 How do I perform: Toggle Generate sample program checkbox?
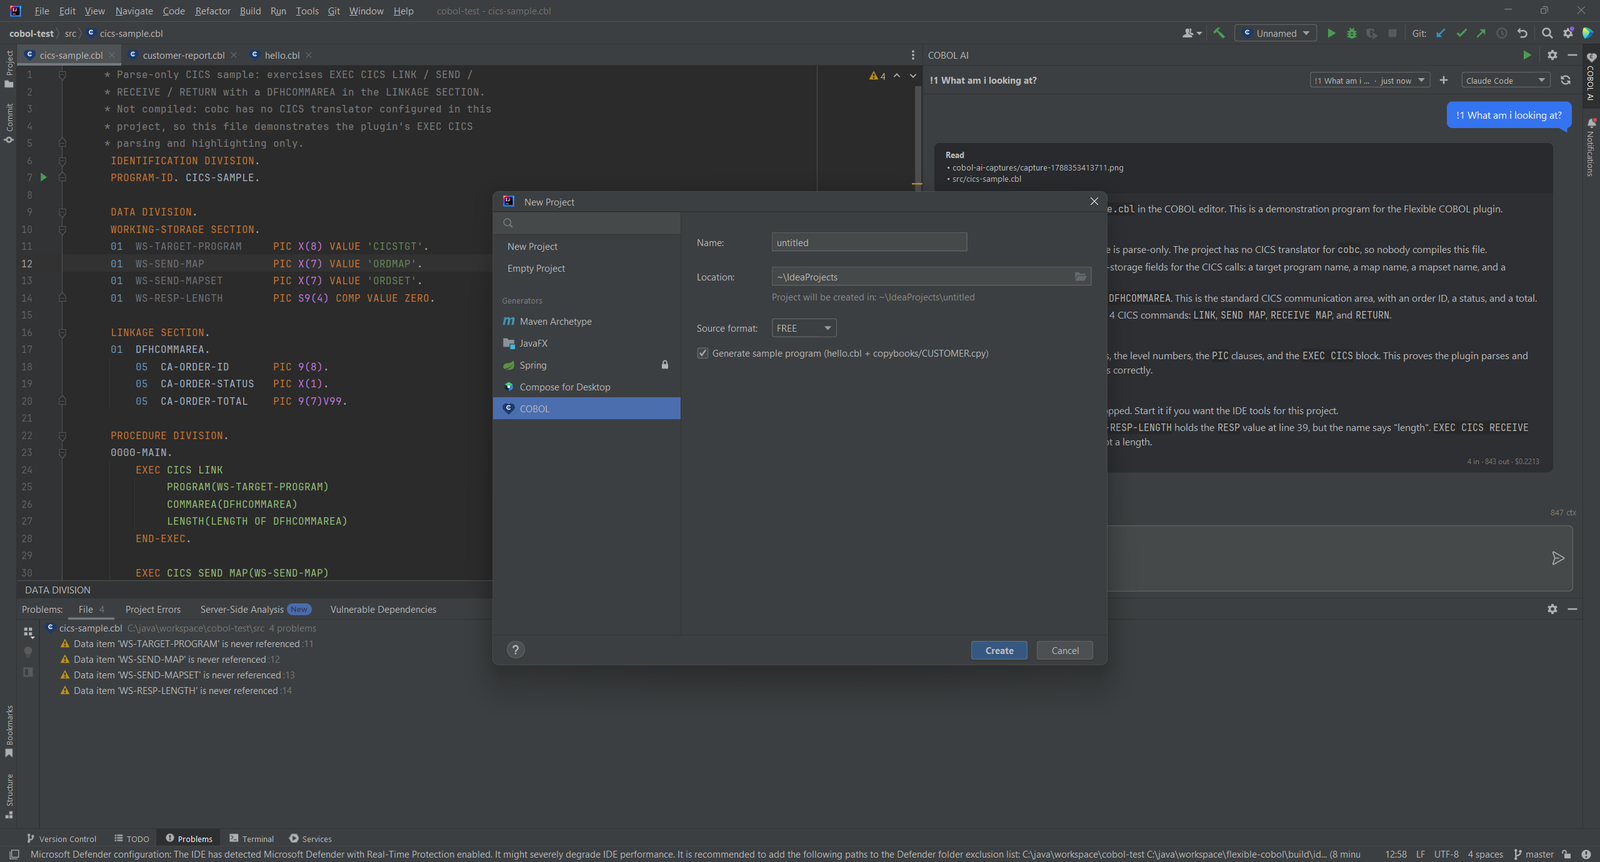coord(702,353)
